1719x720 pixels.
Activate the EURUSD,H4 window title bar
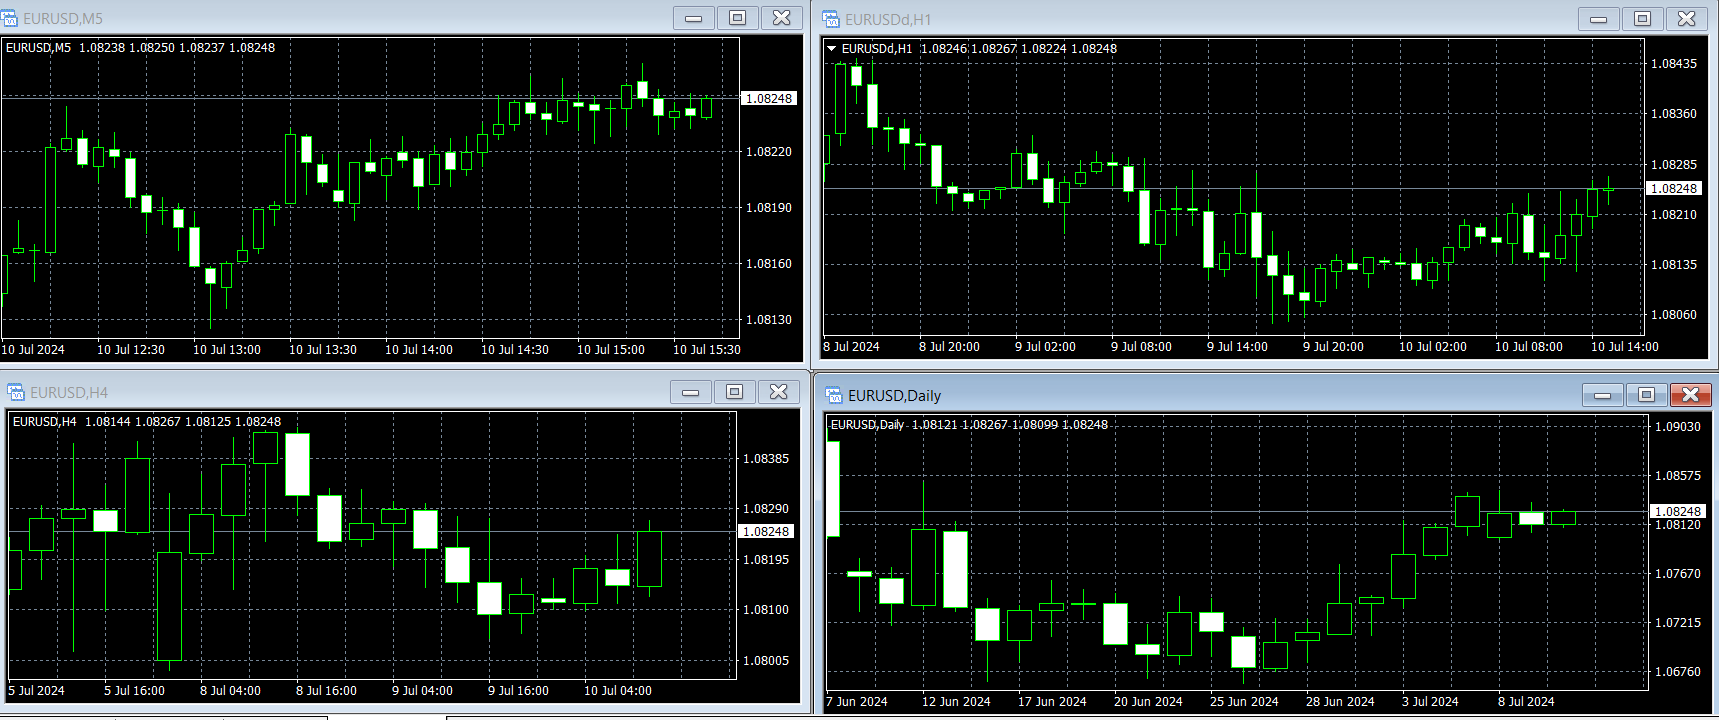[350, 392]
